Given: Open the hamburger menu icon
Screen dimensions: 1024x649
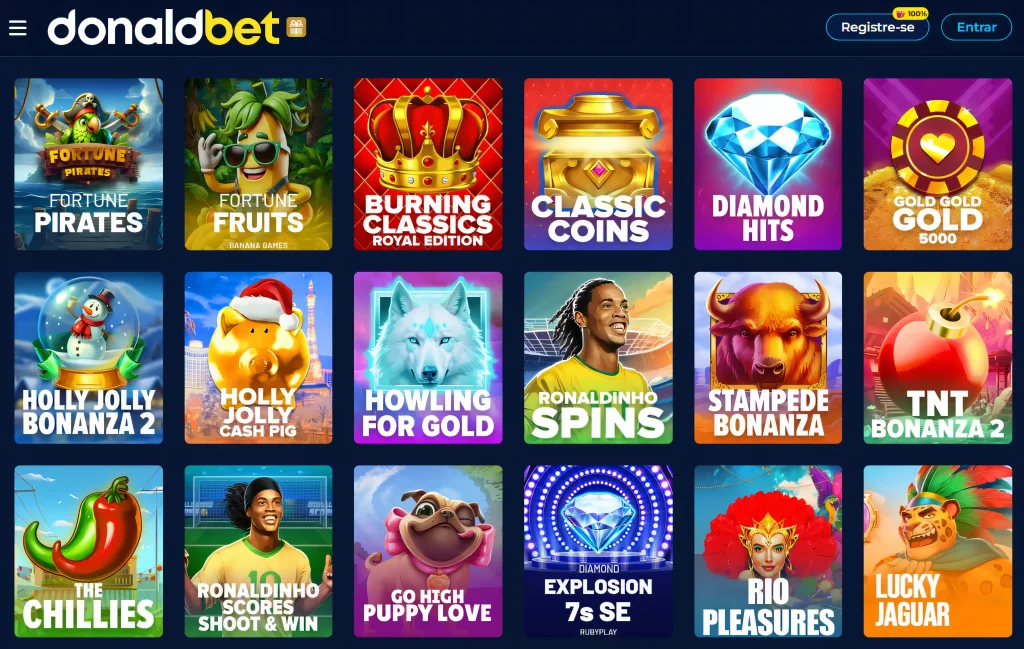Looking at the screenshot, I should pos(18,27).
